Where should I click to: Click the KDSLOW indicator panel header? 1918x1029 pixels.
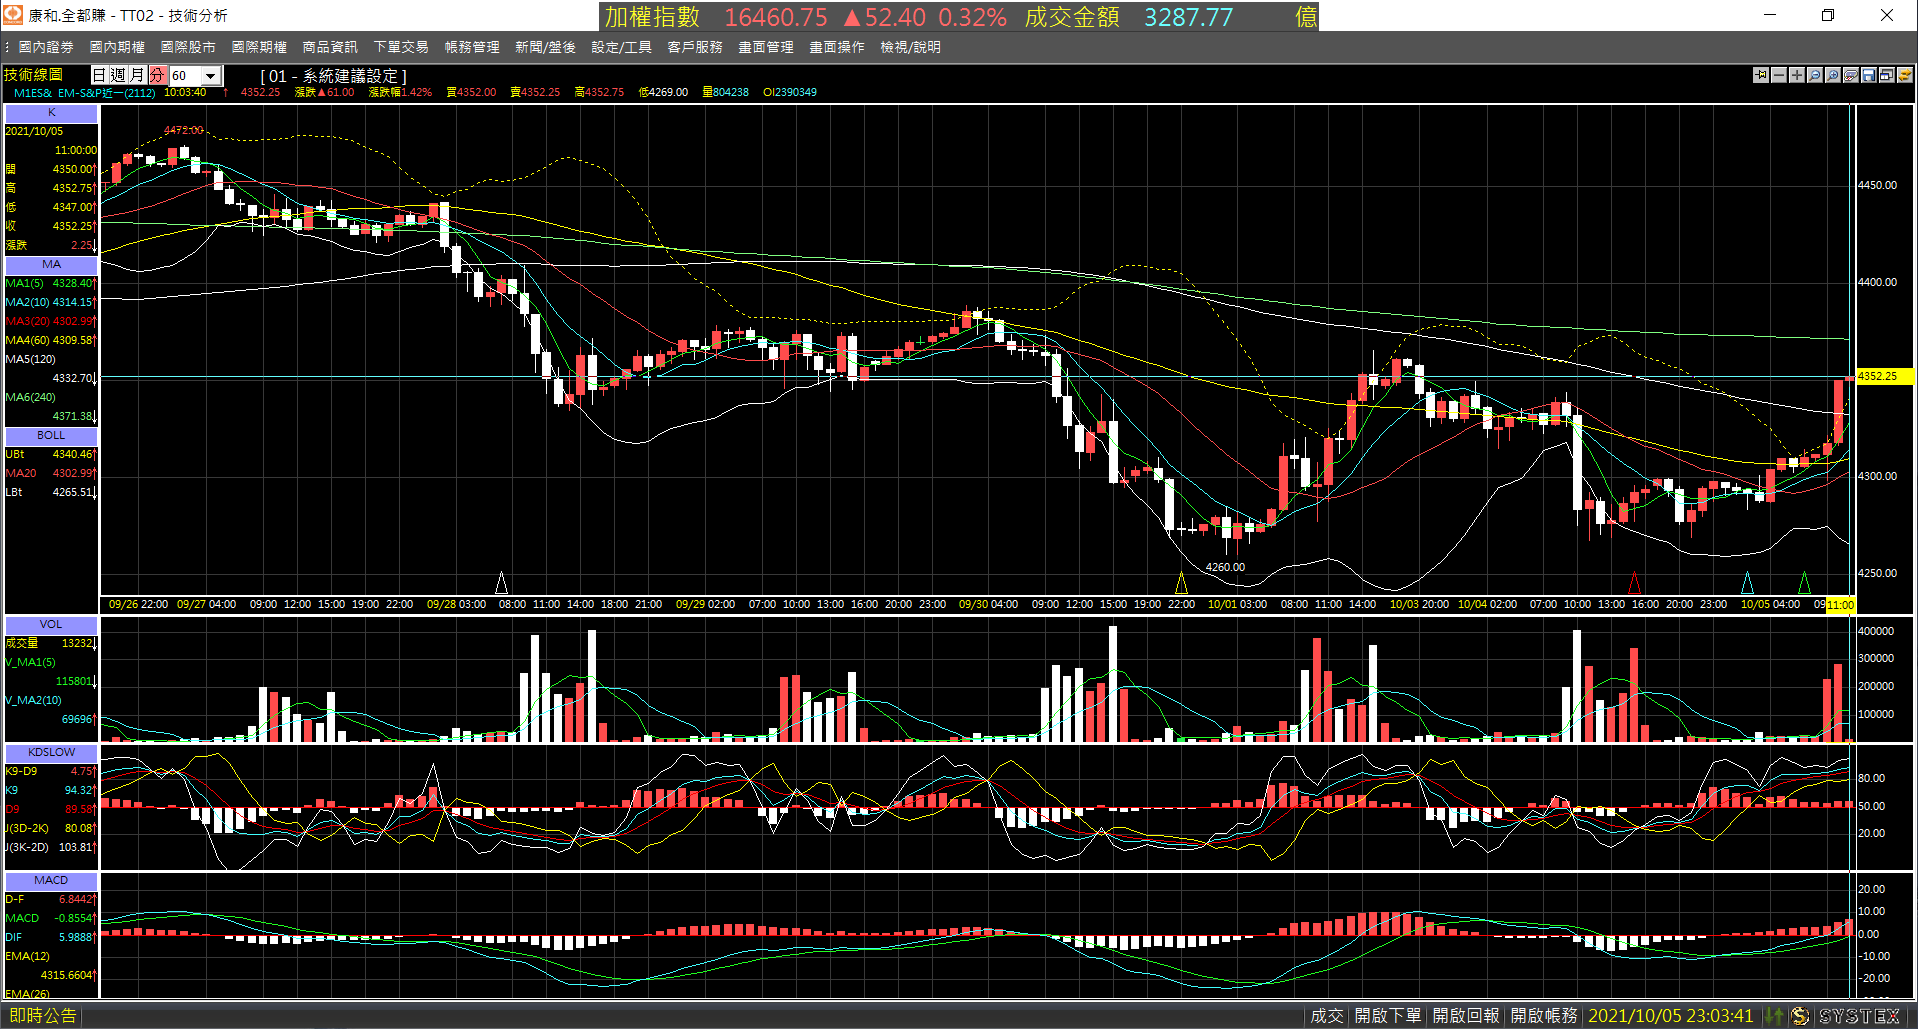click(51, 753)
